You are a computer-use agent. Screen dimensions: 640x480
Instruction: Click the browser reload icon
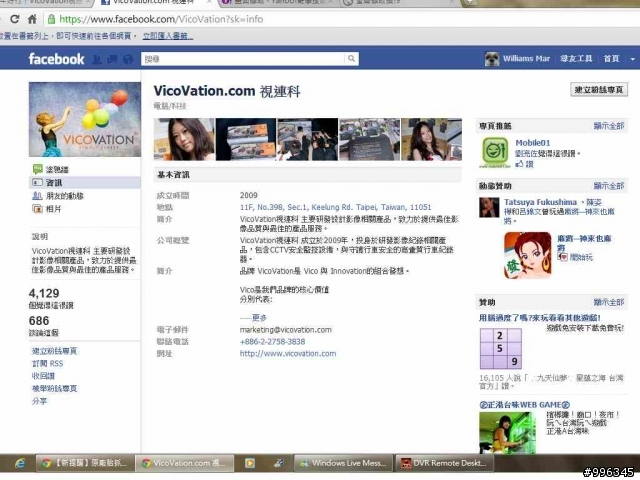15,19
